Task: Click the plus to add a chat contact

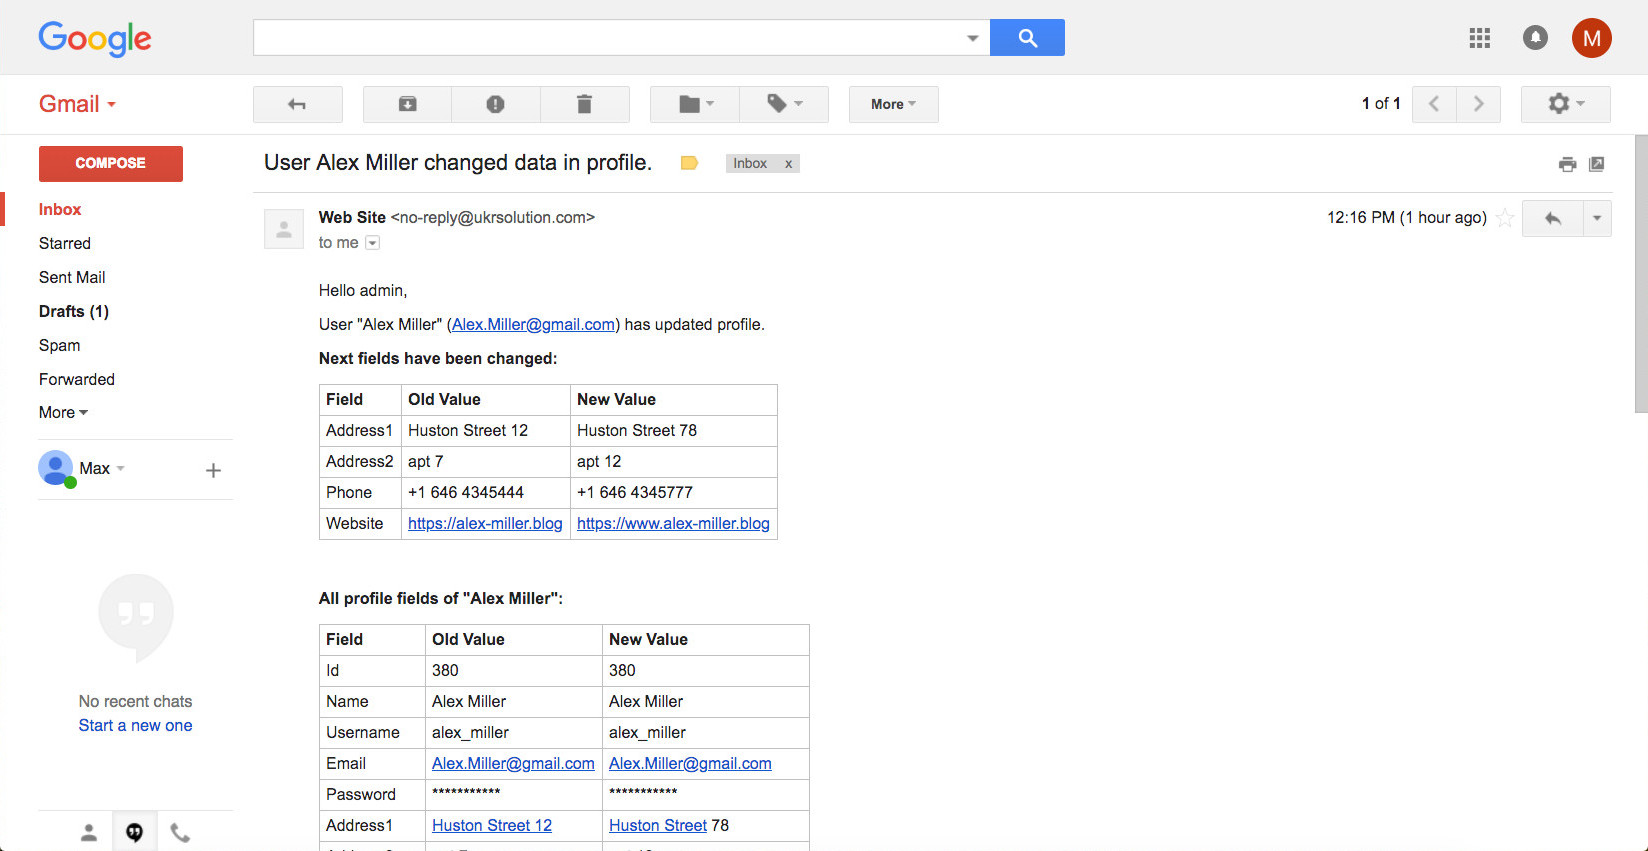Action: tap(213, 470)
